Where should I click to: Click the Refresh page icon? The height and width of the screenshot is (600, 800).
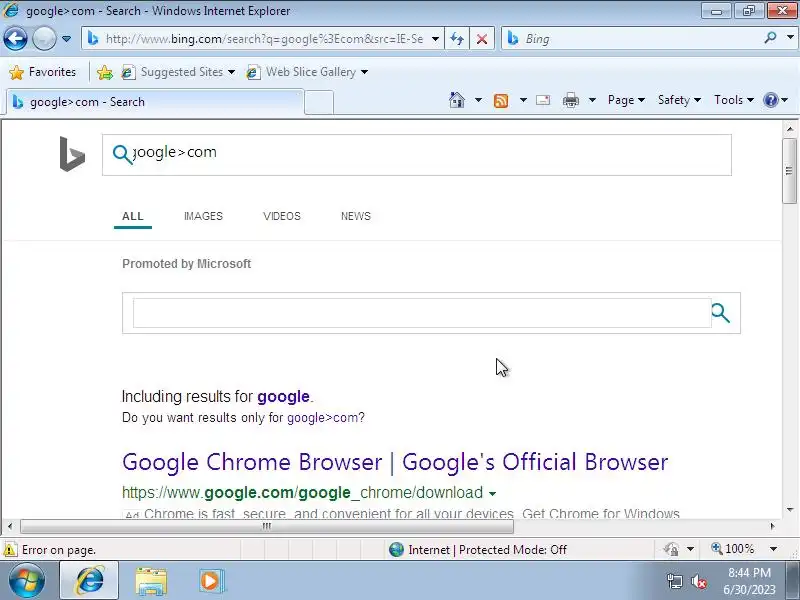(x=457, y=39)
